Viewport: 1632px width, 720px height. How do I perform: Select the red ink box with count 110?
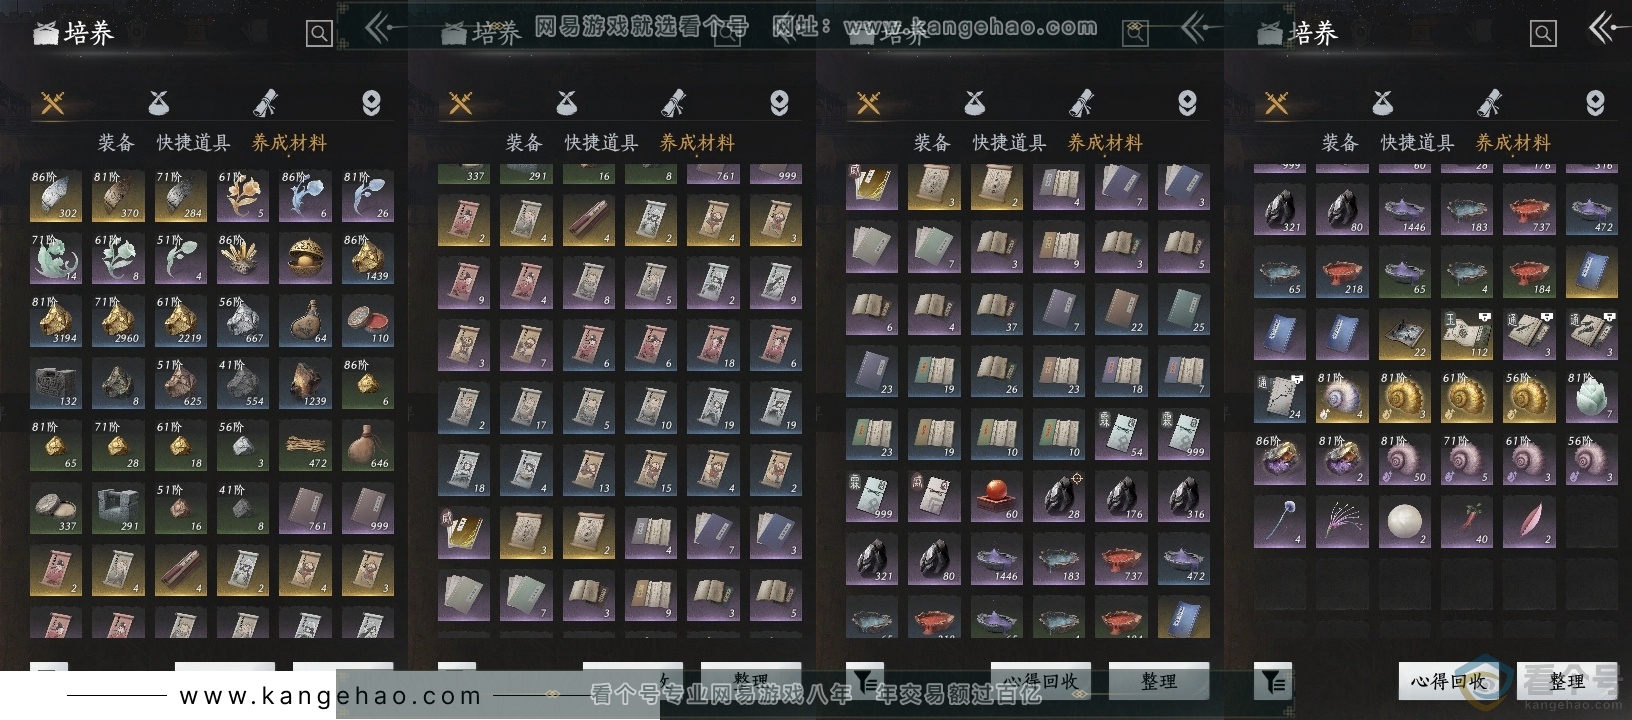[367, 321]
